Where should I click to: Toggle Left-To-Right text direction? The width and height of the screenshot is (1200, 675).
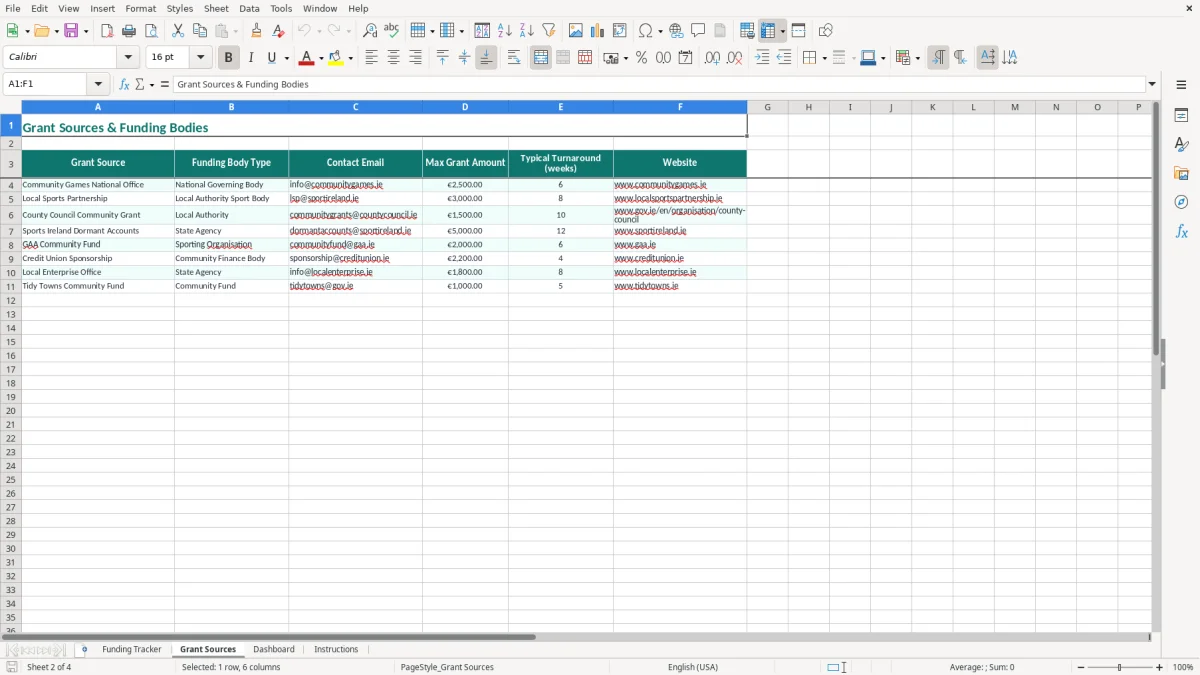938,58
